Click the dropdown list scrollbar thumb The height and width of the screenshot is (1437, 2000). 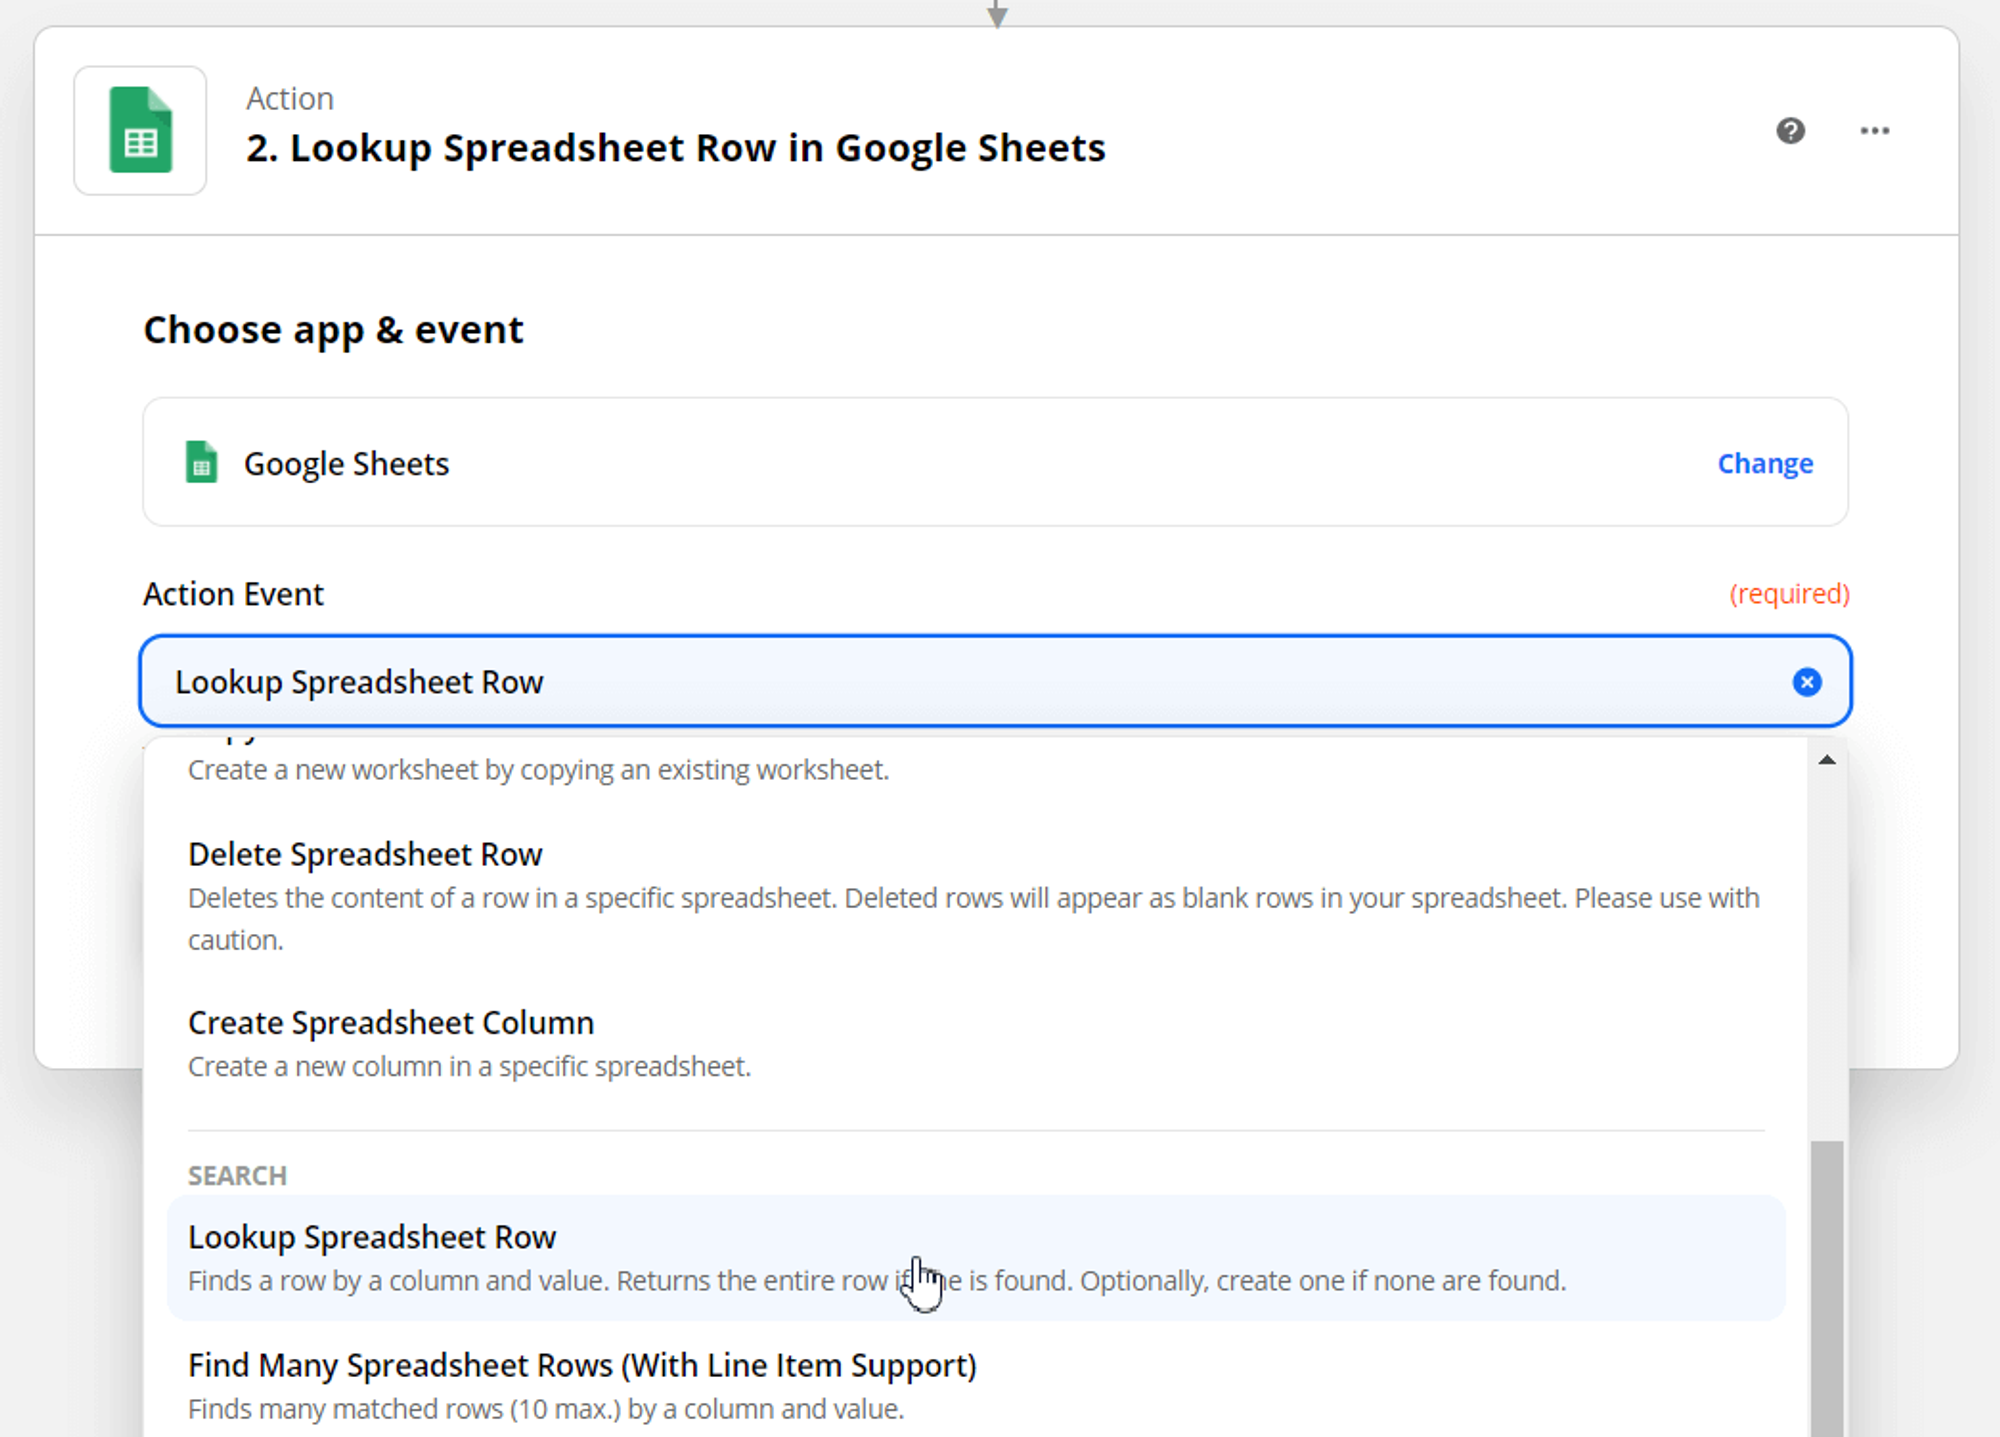tap(1827, 1288)
